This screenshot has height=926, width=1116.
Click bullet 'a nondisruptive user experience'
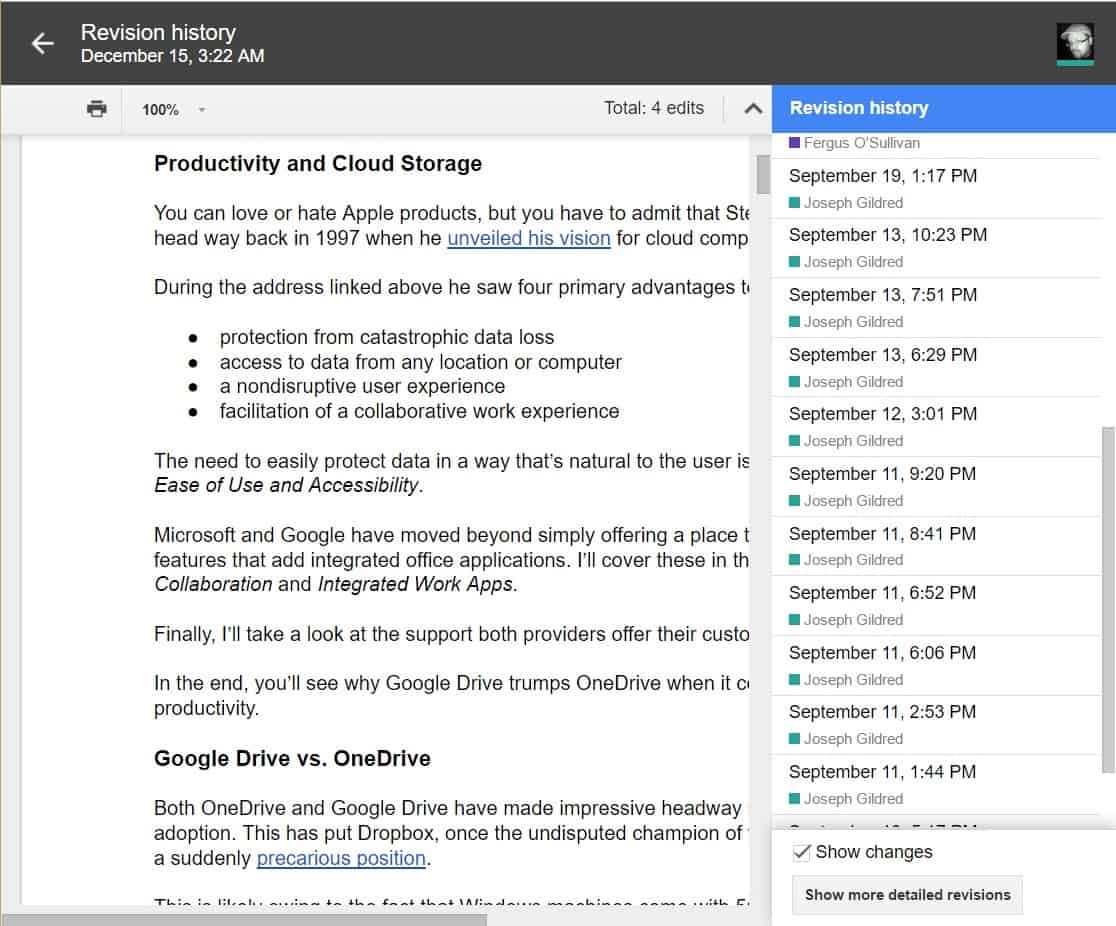362,386
